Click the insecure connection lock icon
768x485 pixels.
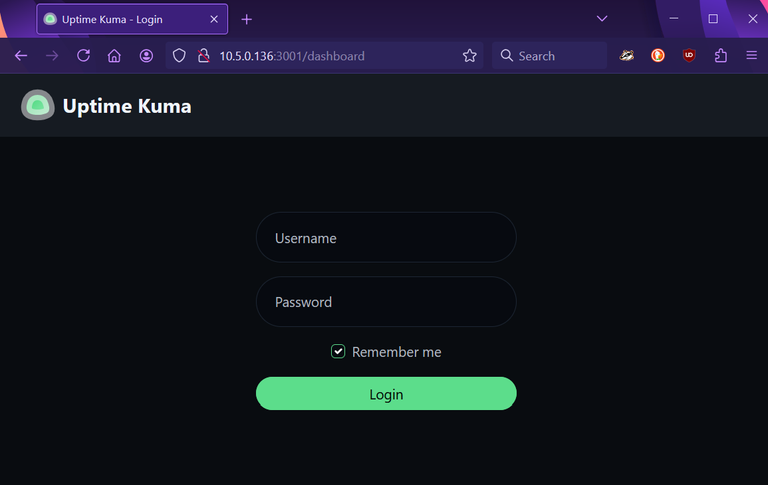click(203, 56)
